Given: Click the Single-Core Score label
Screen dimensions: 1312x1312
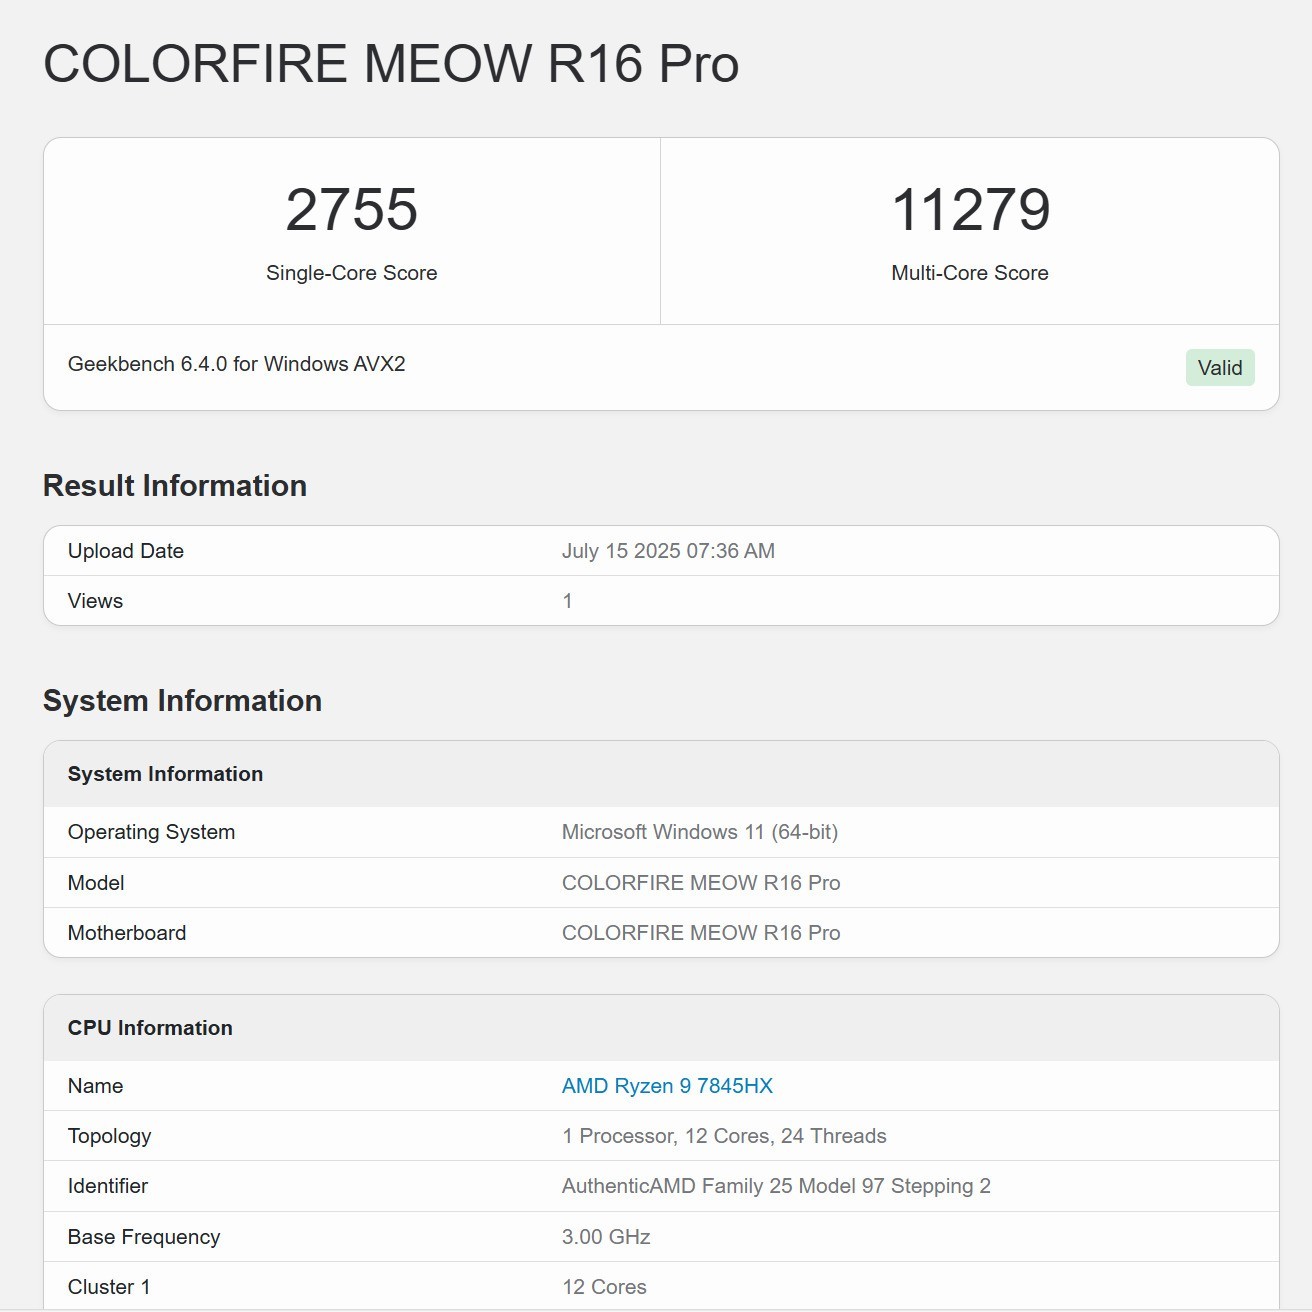Looking at the screenshot, I should pyautogui.click(x=351, y=273).
